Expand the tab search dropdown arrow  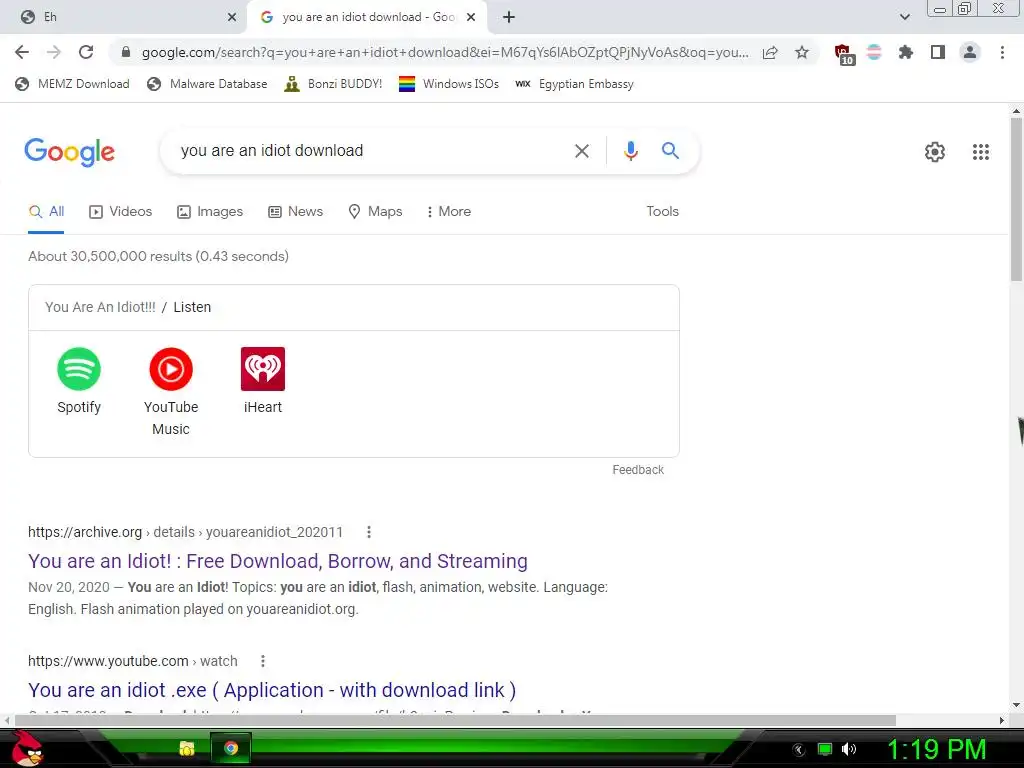(904, 17)
